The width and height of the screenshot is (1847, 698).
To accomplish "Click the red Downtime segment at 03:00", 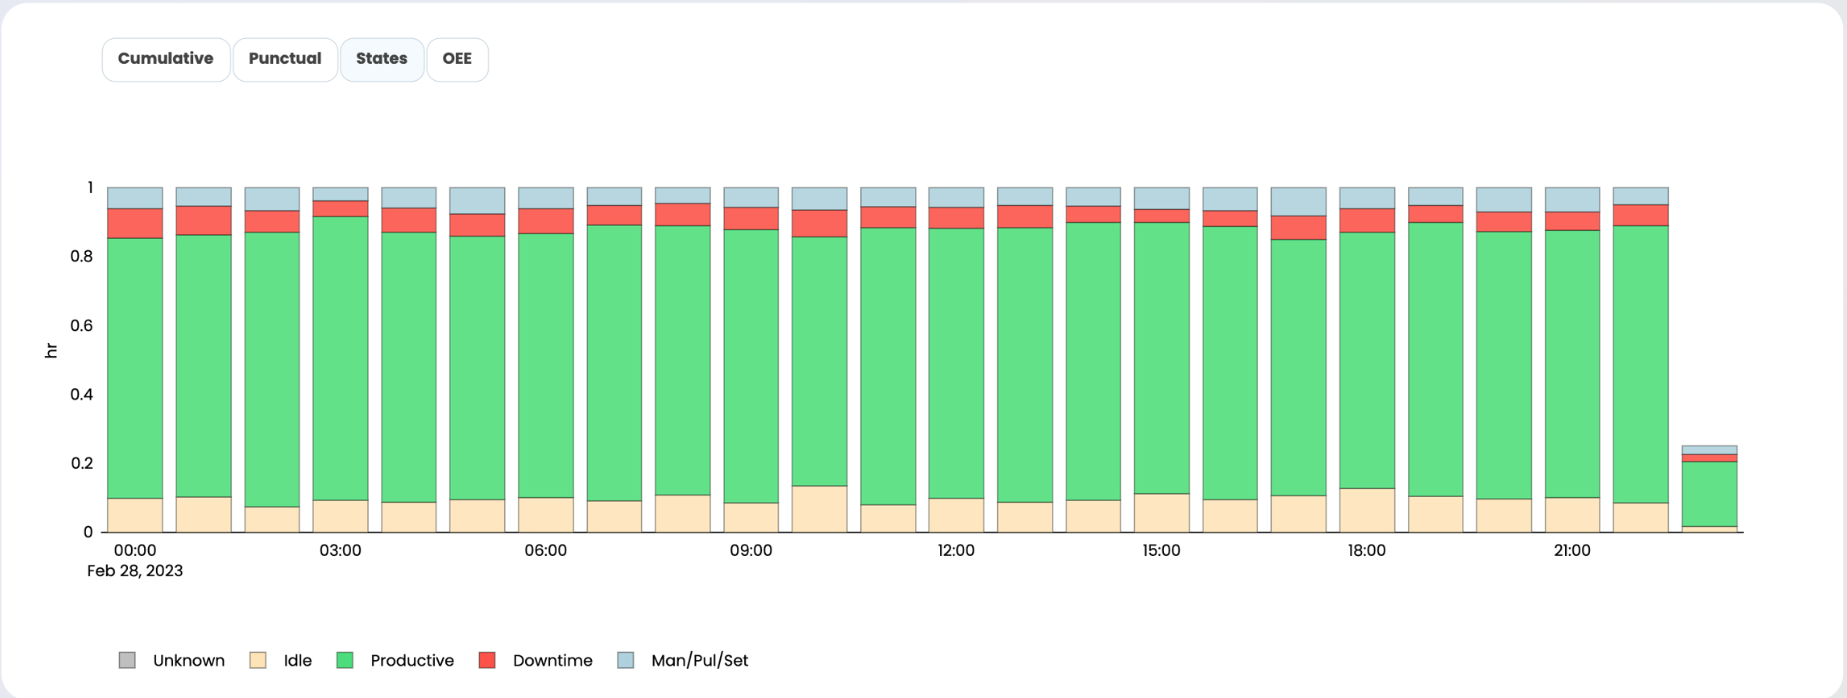I will pyautogui.click(x=340, y=208).
